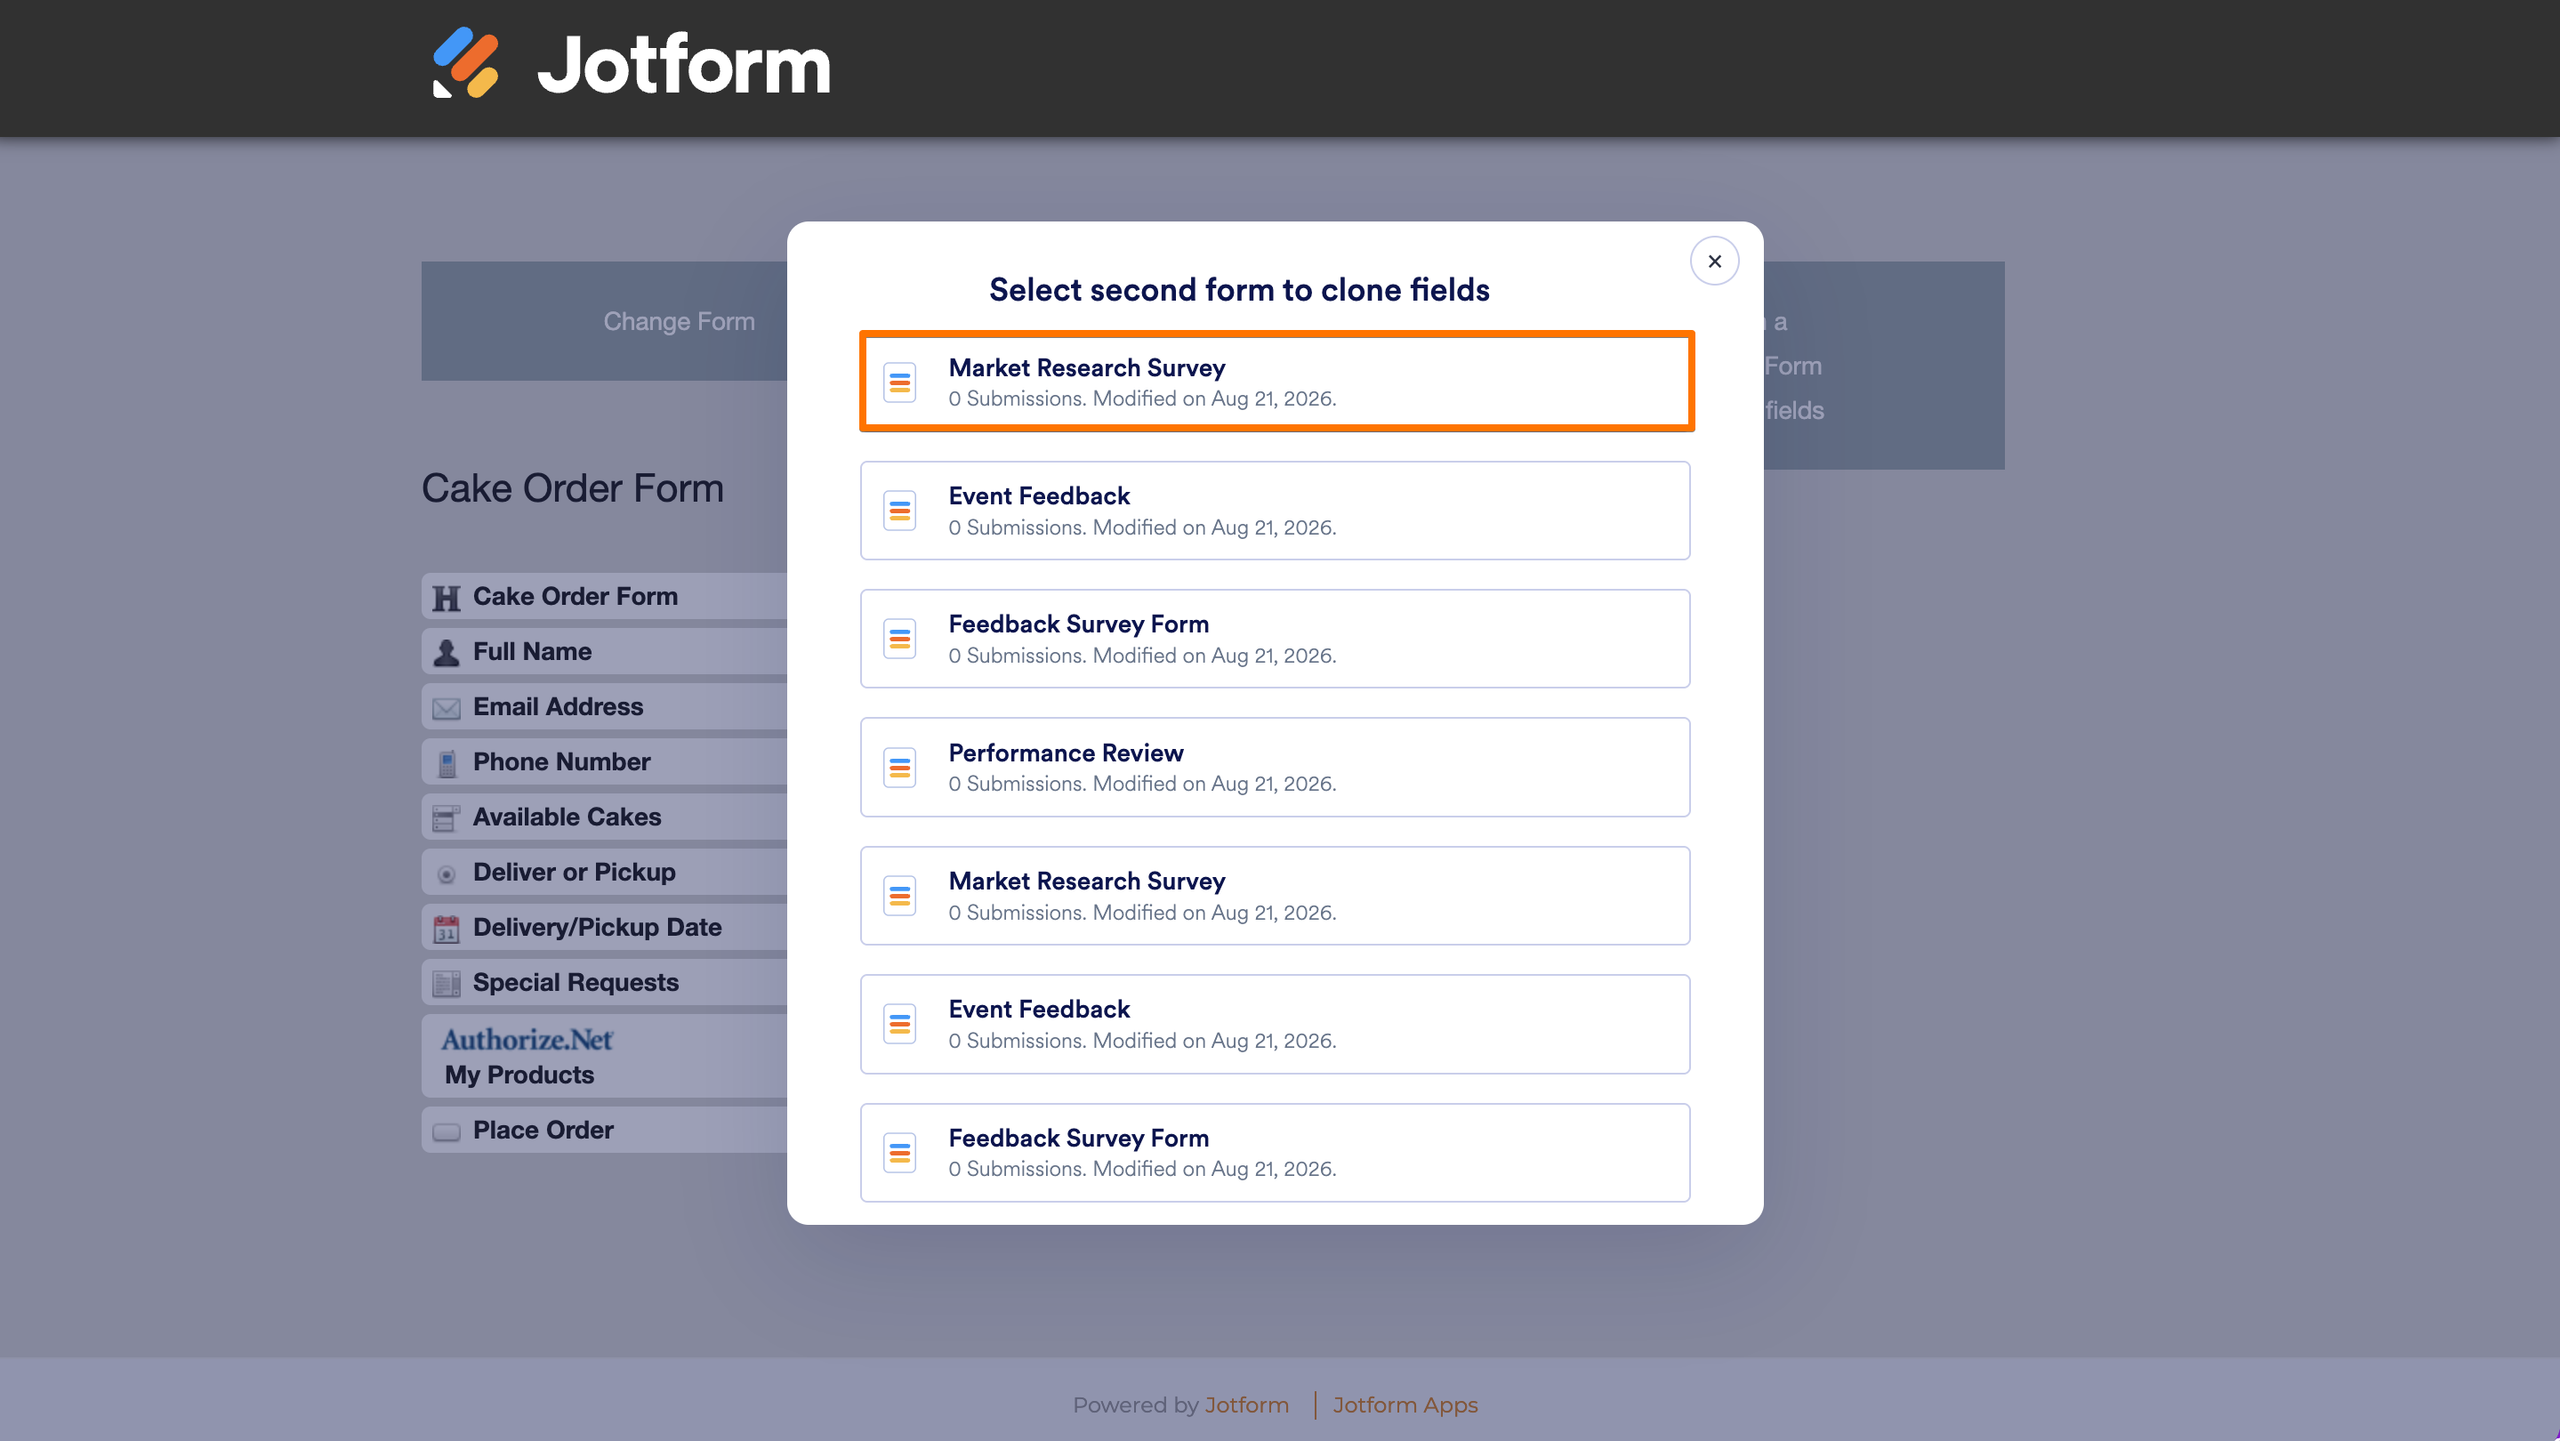This screenshot has height=1441, width=2560.
Task: Select the Phone Number field
Action: tap(604, 761)
